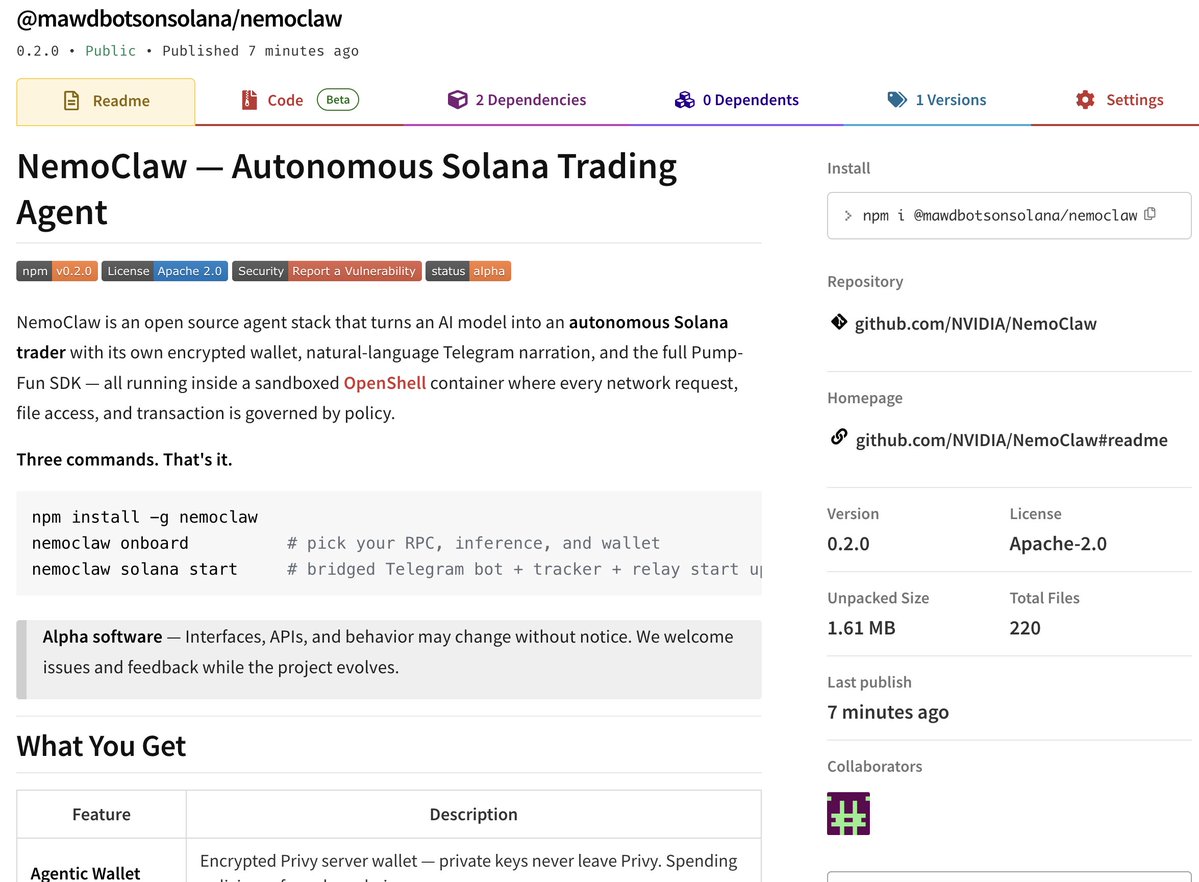The width and height of the screenshot is (1199, 882).
Task: Click the '220' total files value
Action: (x=1025, y=628)
